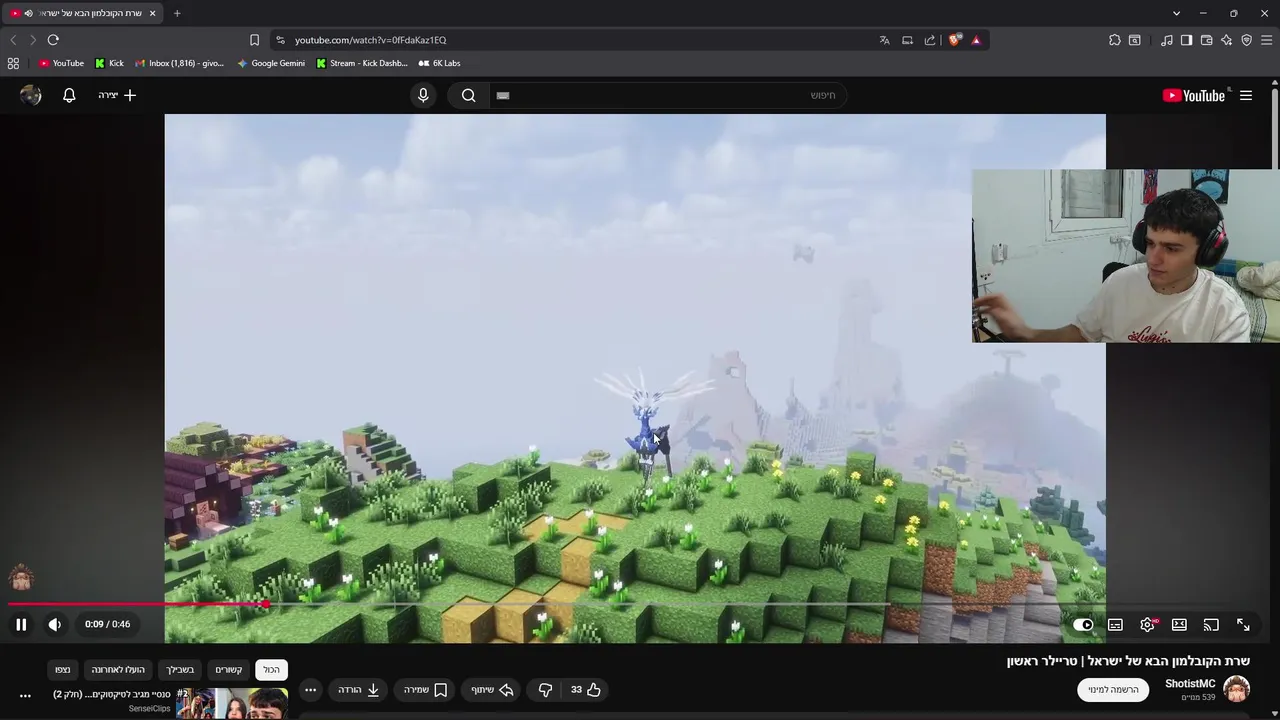The image size is (1280, 720).
Task: Select the בשבילך filter chip
Action: [x=180, y=670]
